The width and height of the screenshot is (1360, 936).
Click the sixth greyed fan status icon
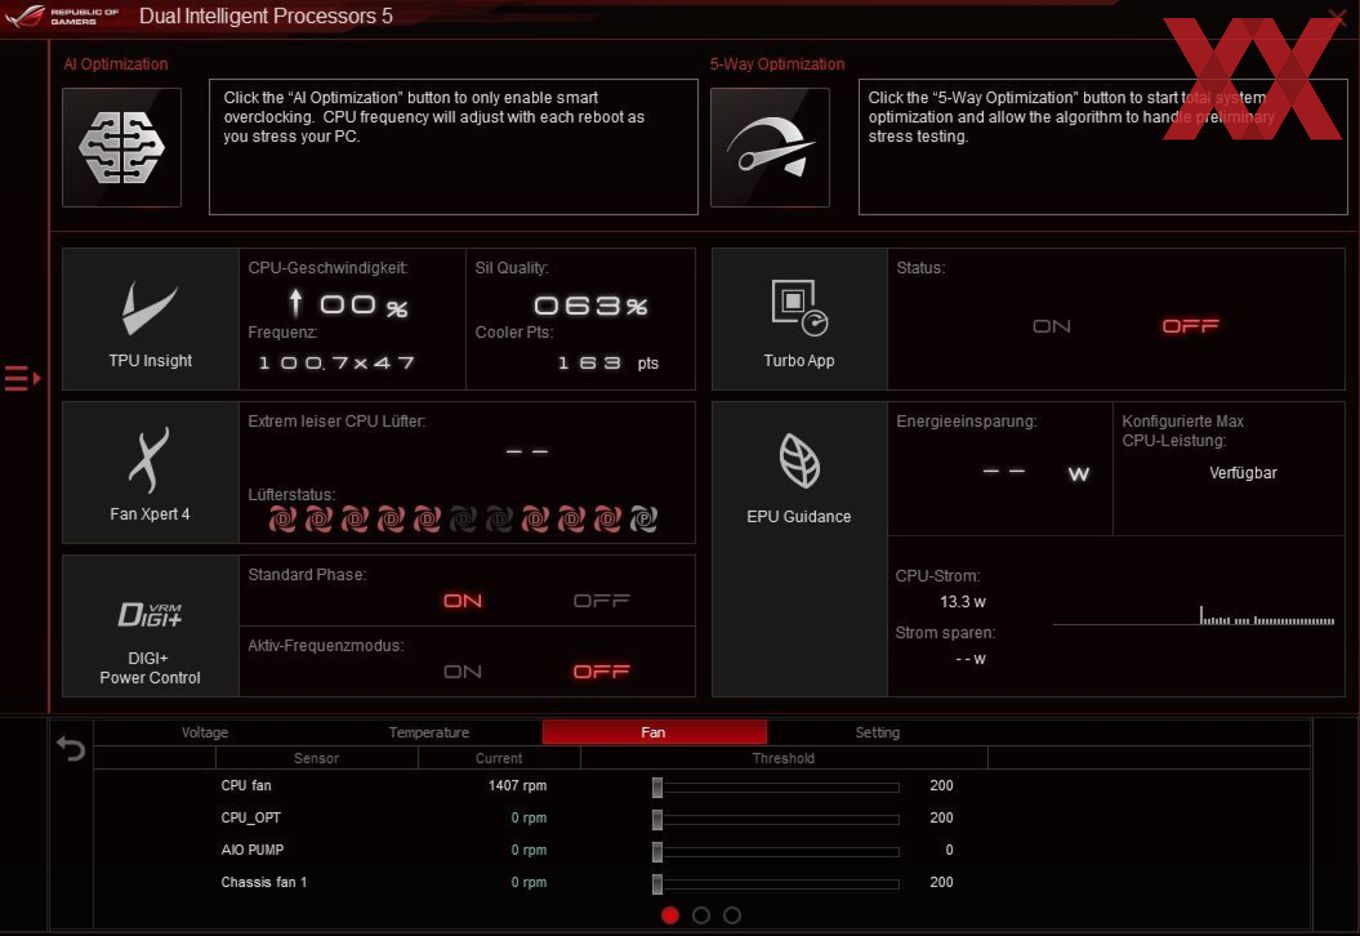(463, 519)
